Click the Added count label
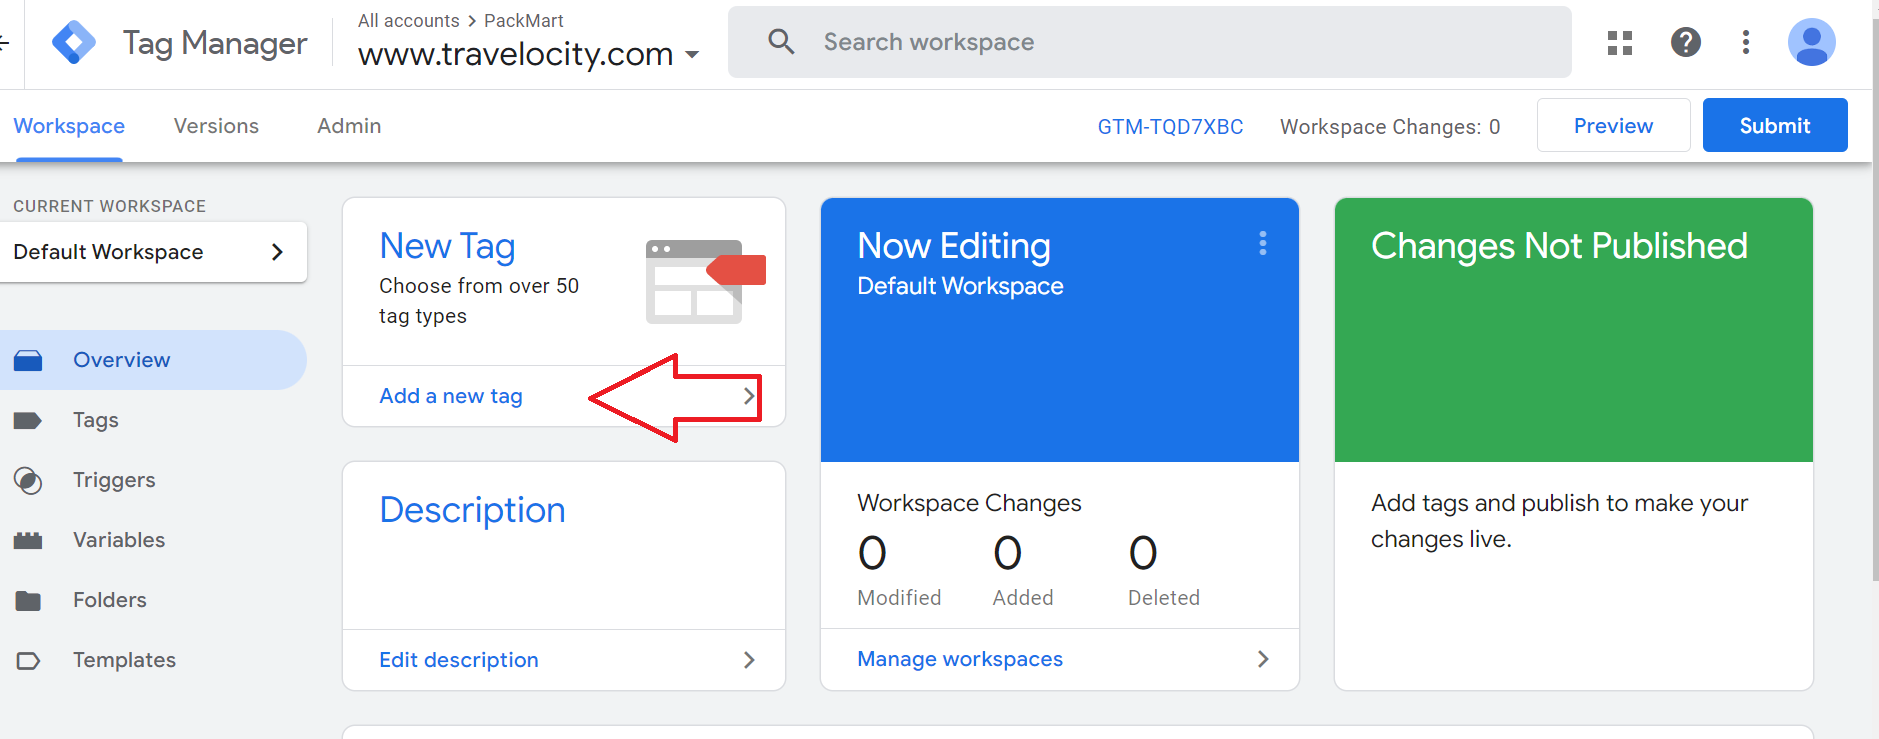Image resolution: width=1879 pixels, height=739 pixels. pyautogui.click(x=1023, y=598)
